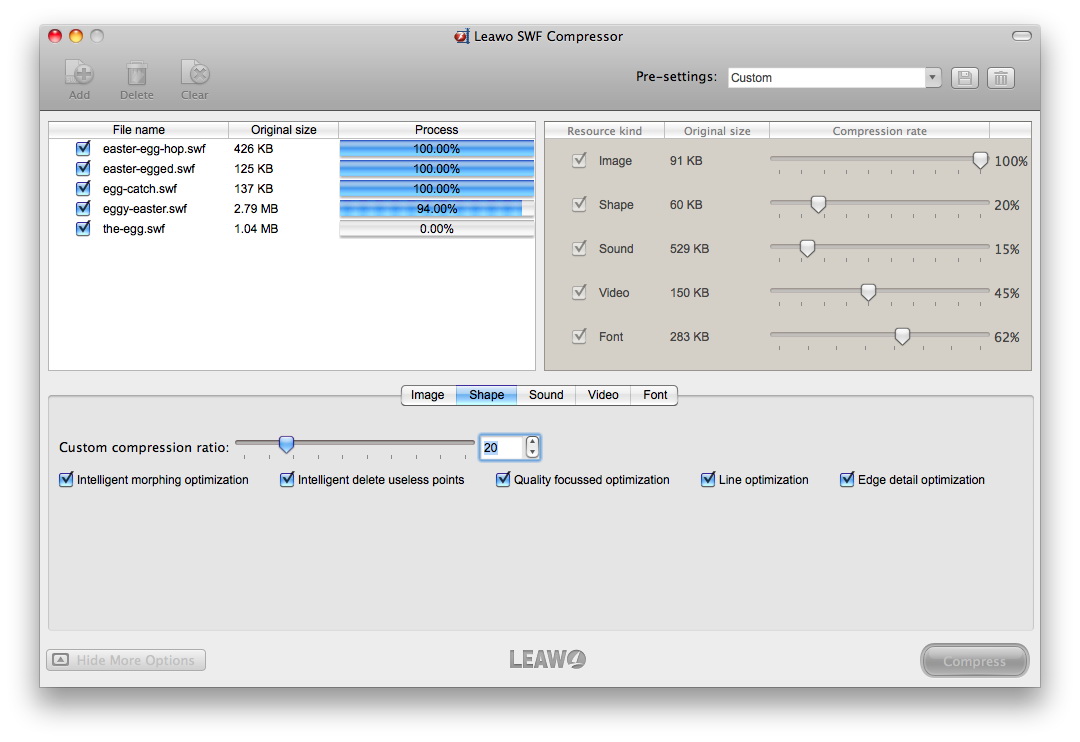Disable Intelligent morphing optimization
1080x742 pixels.
click(66, 480)
